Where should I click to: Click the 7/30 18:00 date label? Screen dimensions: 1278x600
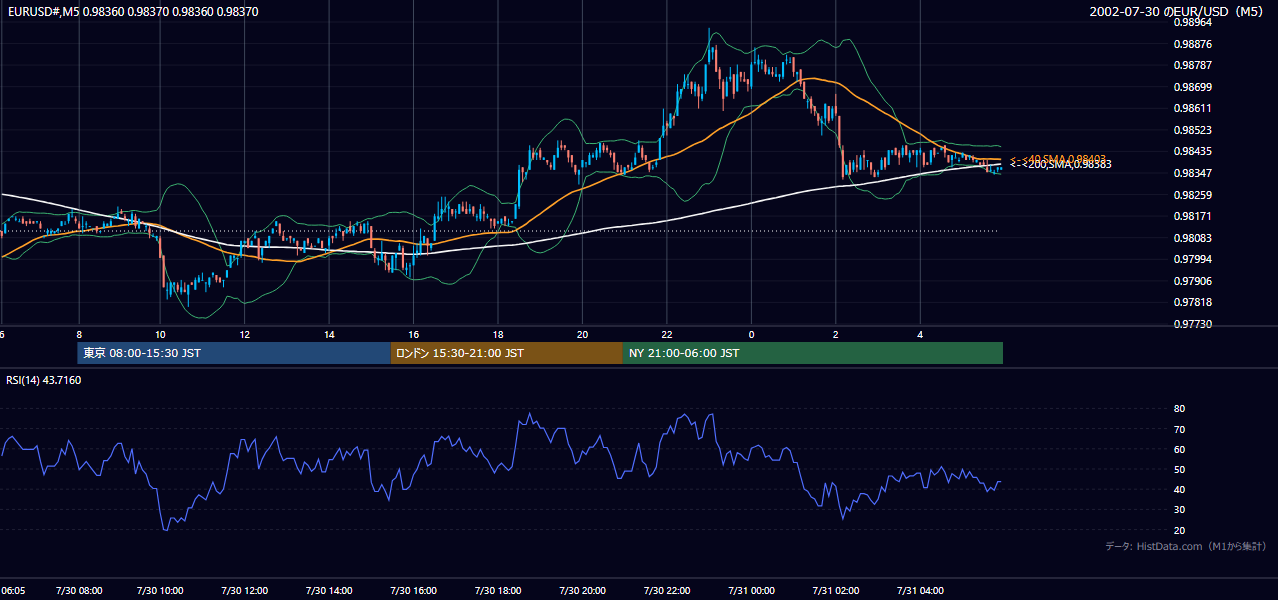pos(498,591)
